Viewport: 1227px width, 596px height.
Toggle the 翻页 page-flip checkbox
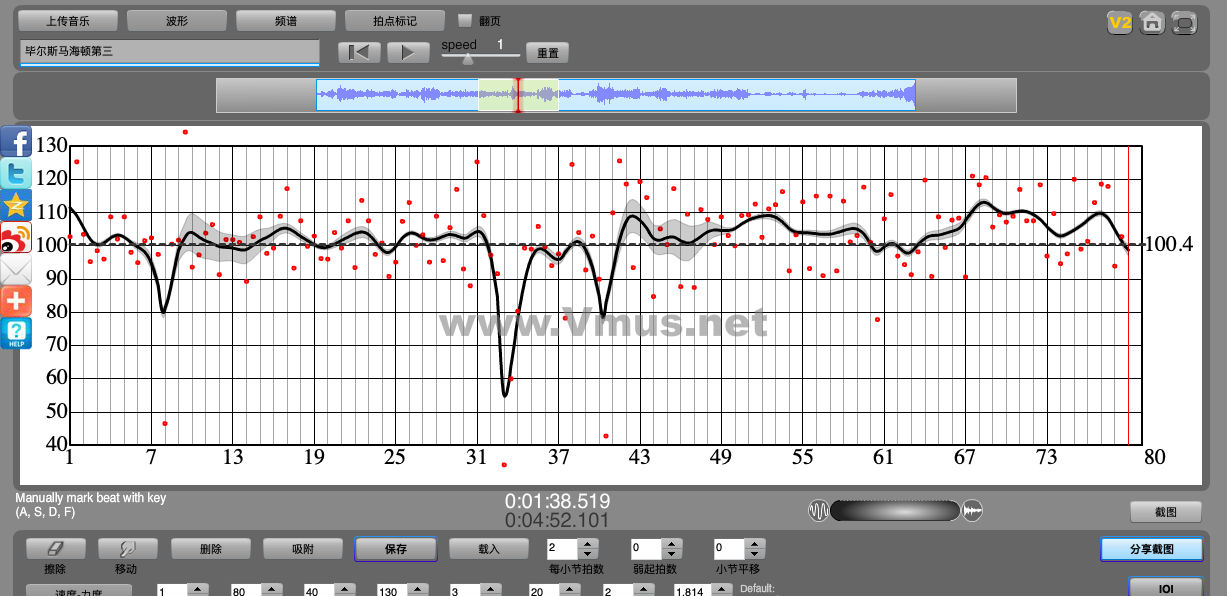coord(464,20)
